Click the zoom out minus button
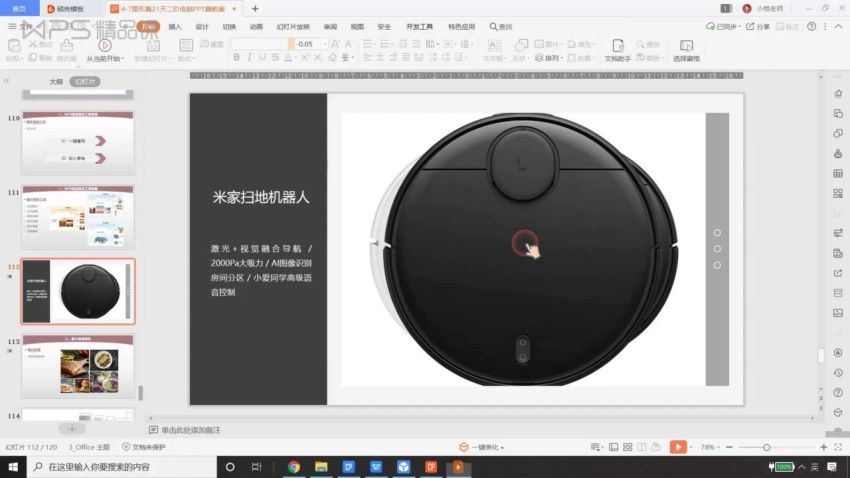 click(x=729, y=447)
